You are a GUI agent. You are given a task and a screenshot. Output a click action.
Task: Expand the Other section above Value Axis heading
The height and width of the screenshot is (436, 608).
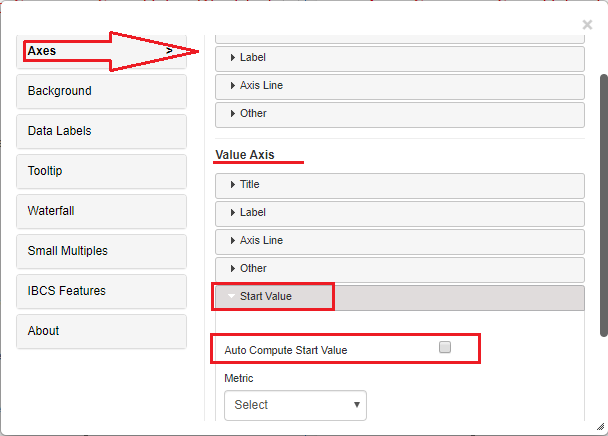coord(399,114)
